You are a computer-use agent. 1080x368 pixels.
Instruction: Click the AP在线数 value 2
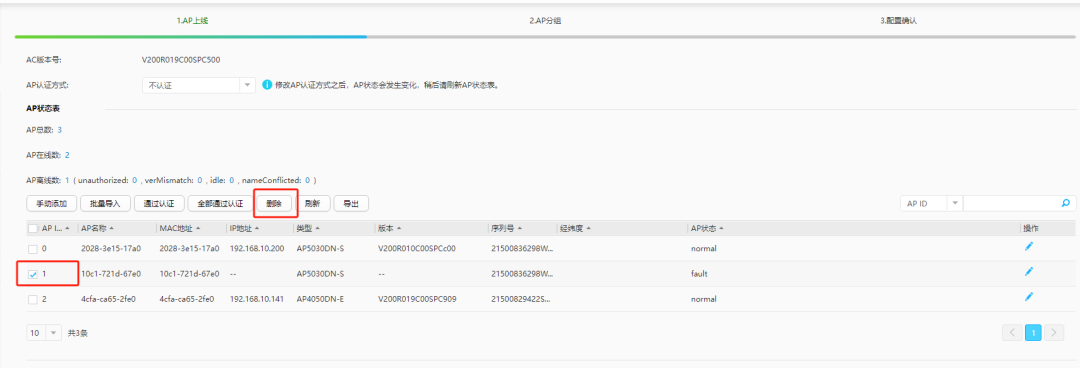[x=67, y=155]
